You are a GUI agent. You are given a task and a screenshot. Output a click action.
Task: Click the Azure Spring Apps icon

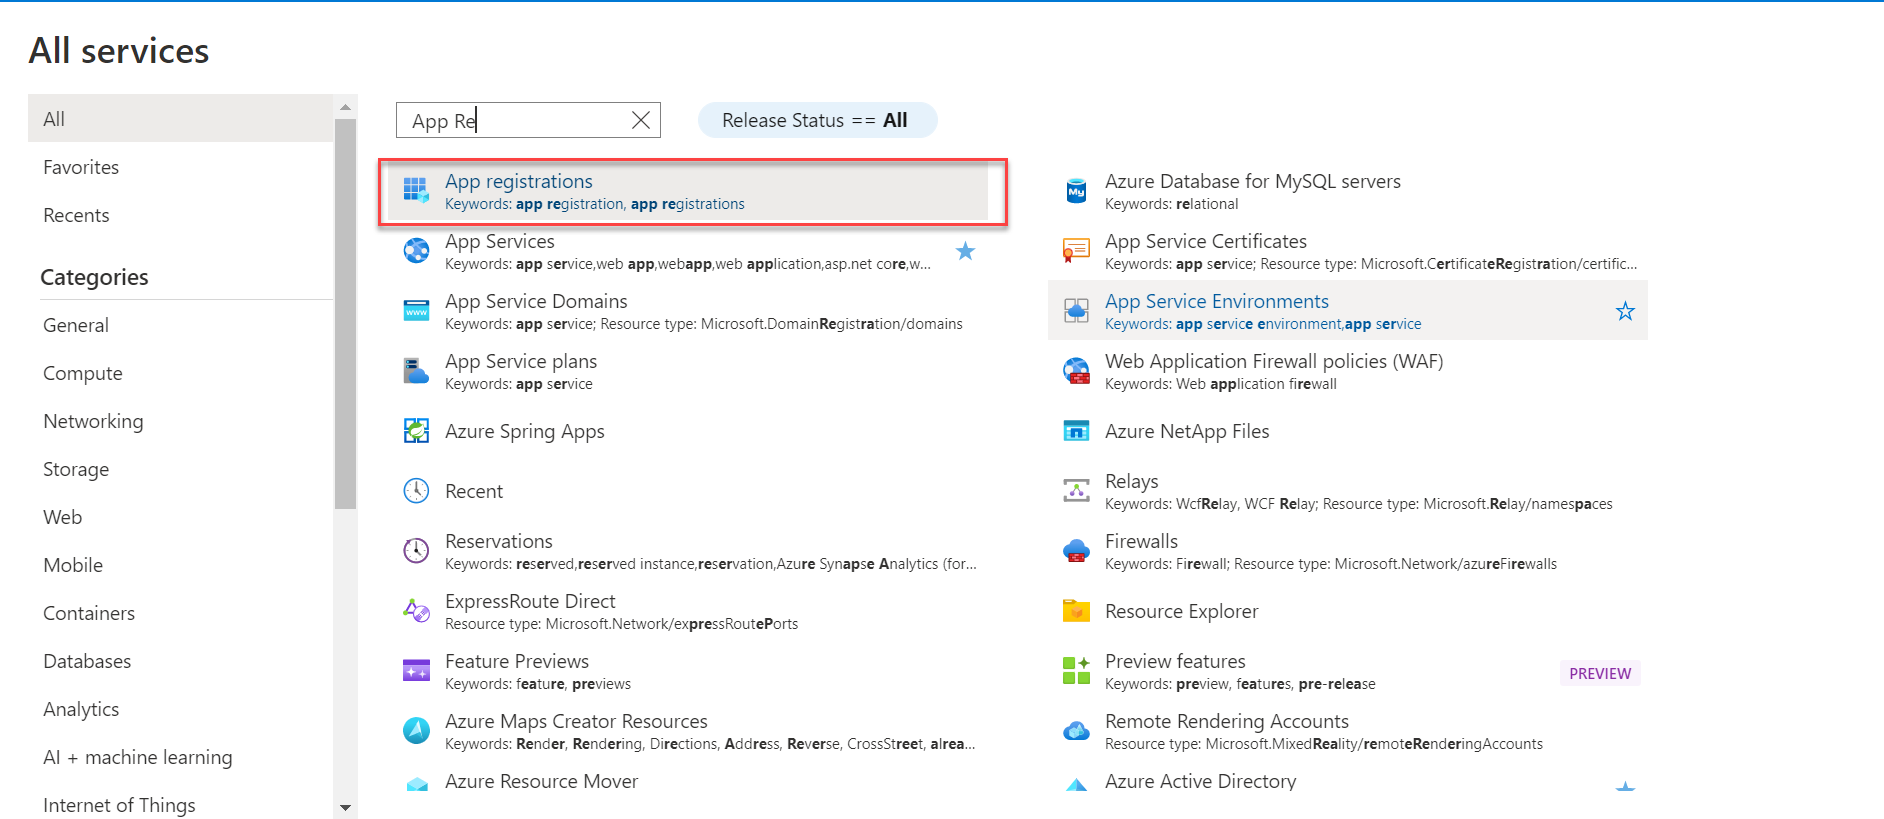click(416, 431)
